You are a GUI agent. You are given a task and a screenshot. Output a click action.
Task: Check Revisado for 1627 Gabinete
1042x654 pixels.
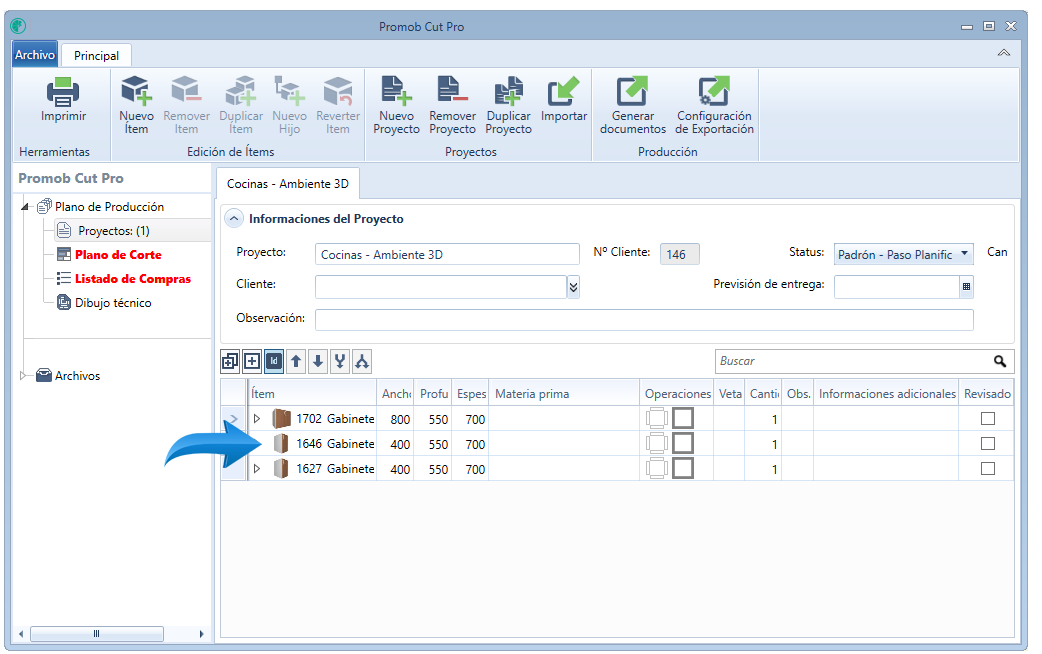coord(988,469)
